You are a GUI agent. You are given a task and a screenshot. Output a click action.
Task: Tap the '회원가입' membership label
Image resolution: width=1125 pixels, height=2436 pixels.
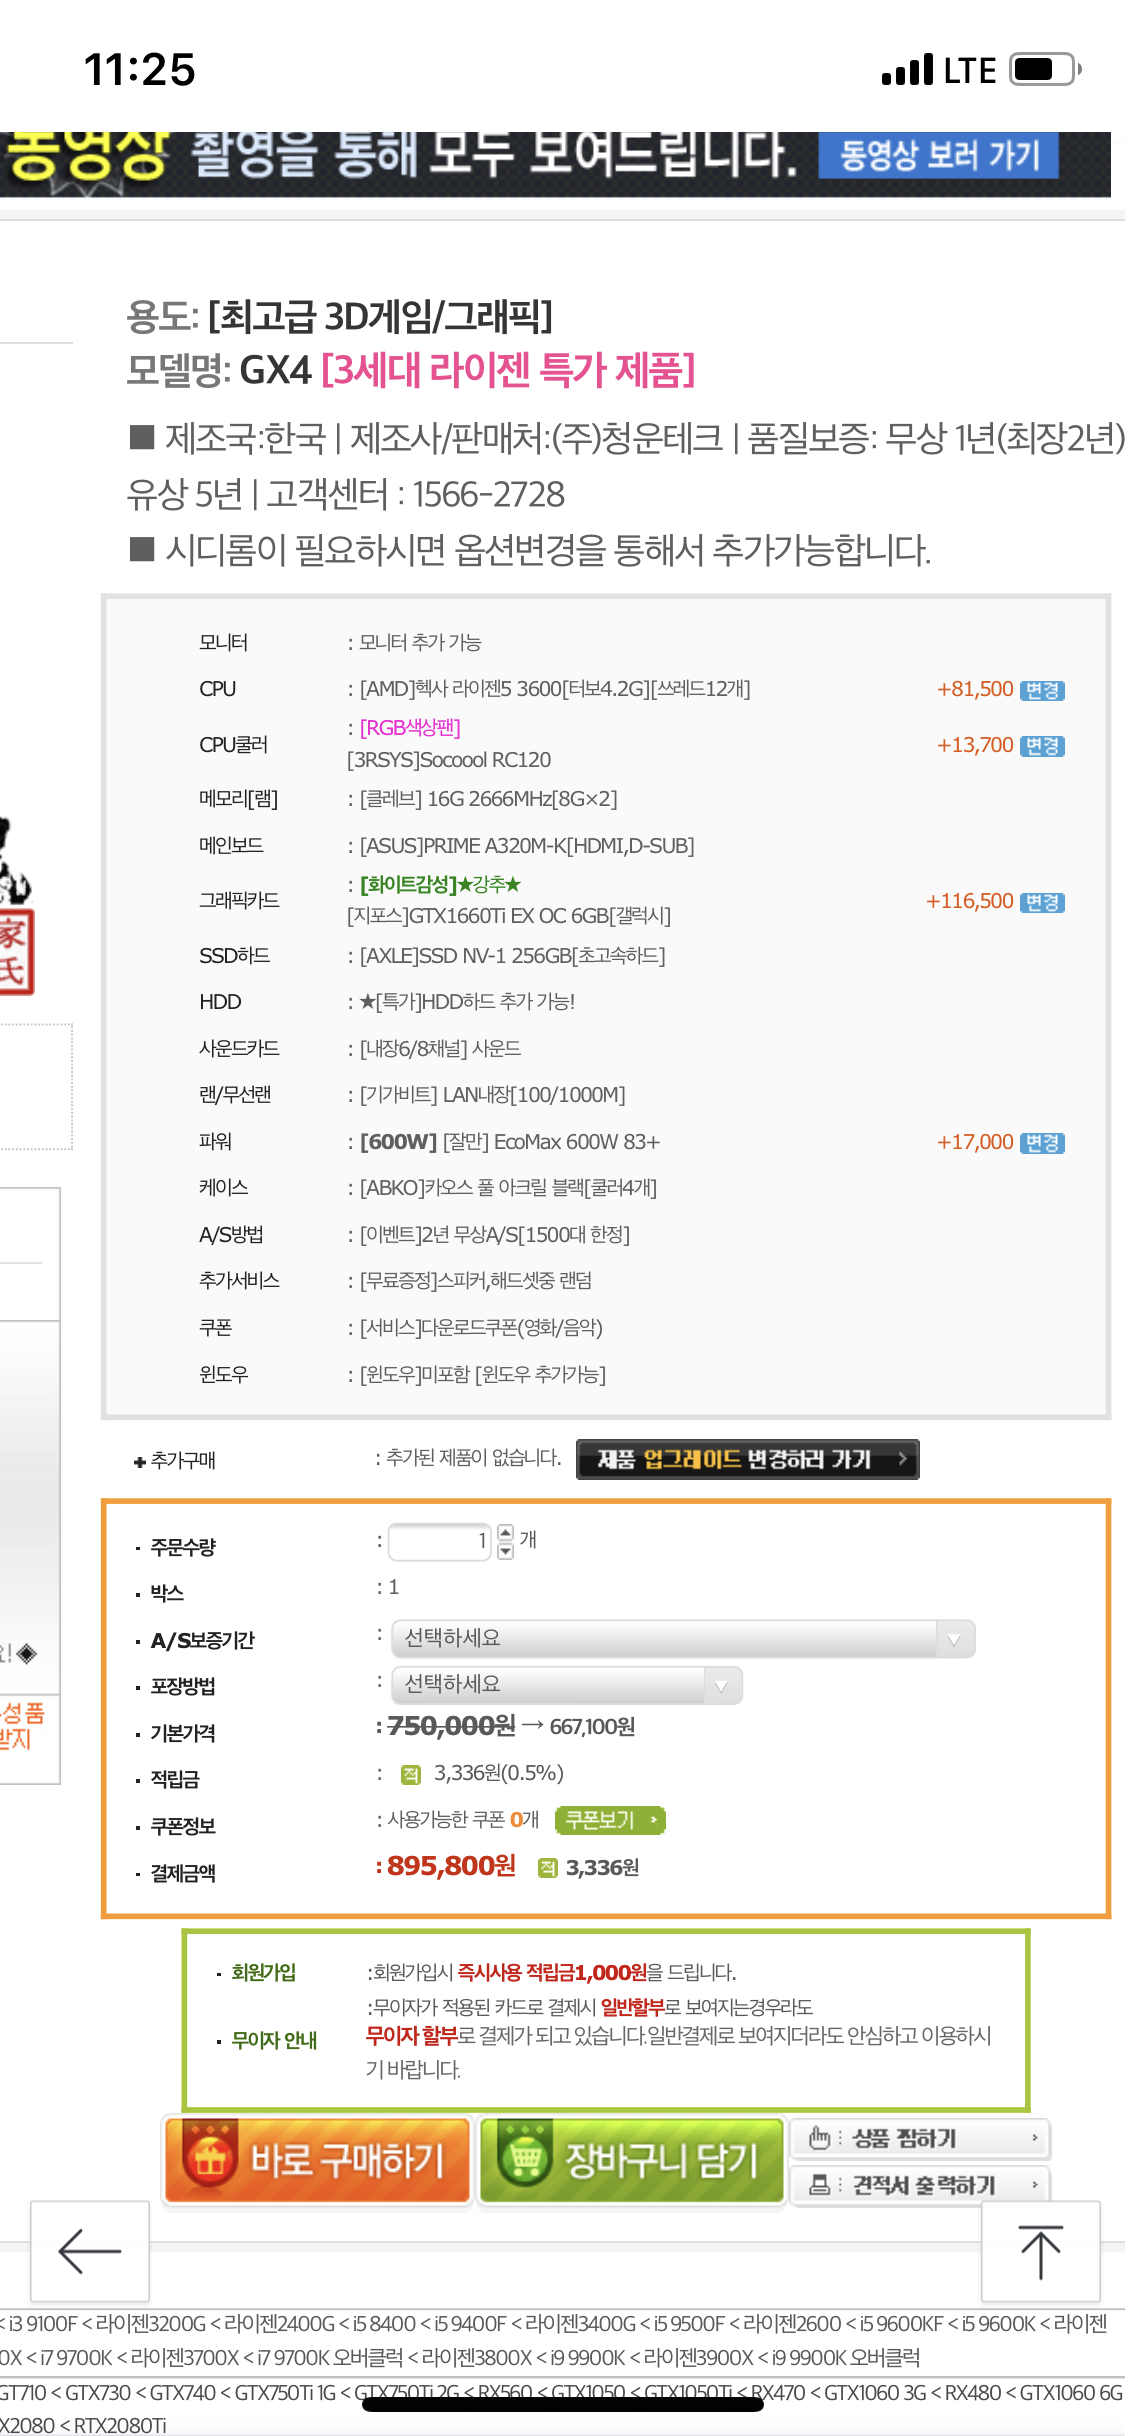264,1972
